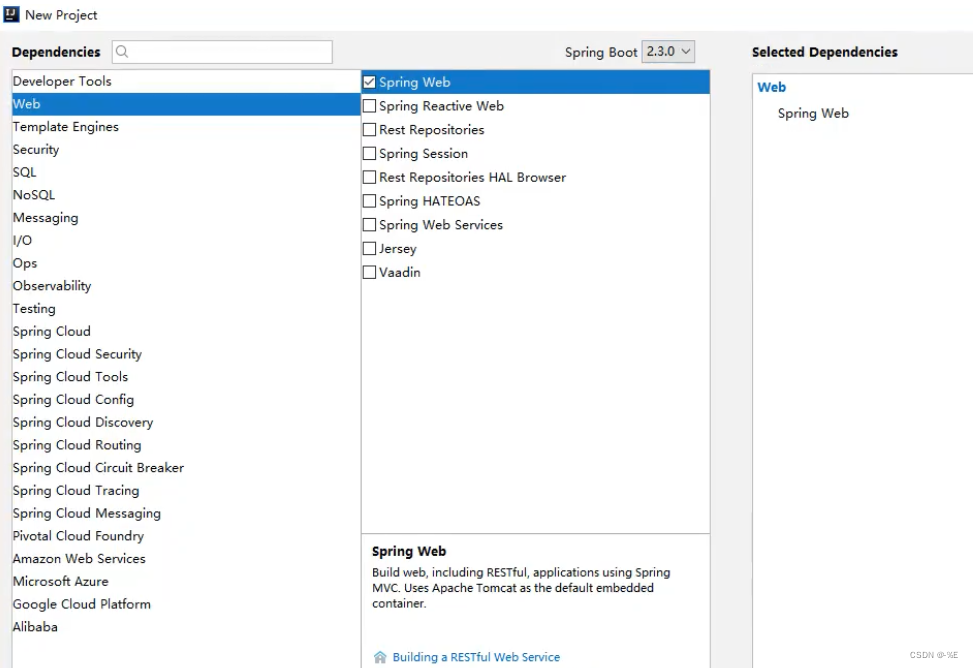Select the Testing category
This screenshot has width=973, height=668.
(x=186, y=309)
